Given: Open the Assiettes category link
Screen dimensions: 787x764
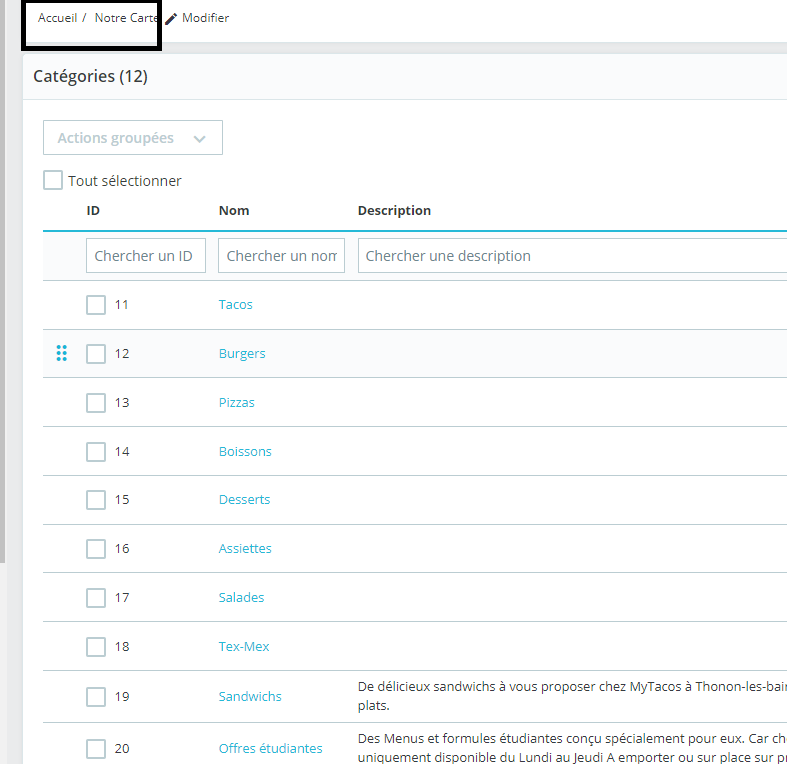Looking at the screenshot, I should click(245, 549).
